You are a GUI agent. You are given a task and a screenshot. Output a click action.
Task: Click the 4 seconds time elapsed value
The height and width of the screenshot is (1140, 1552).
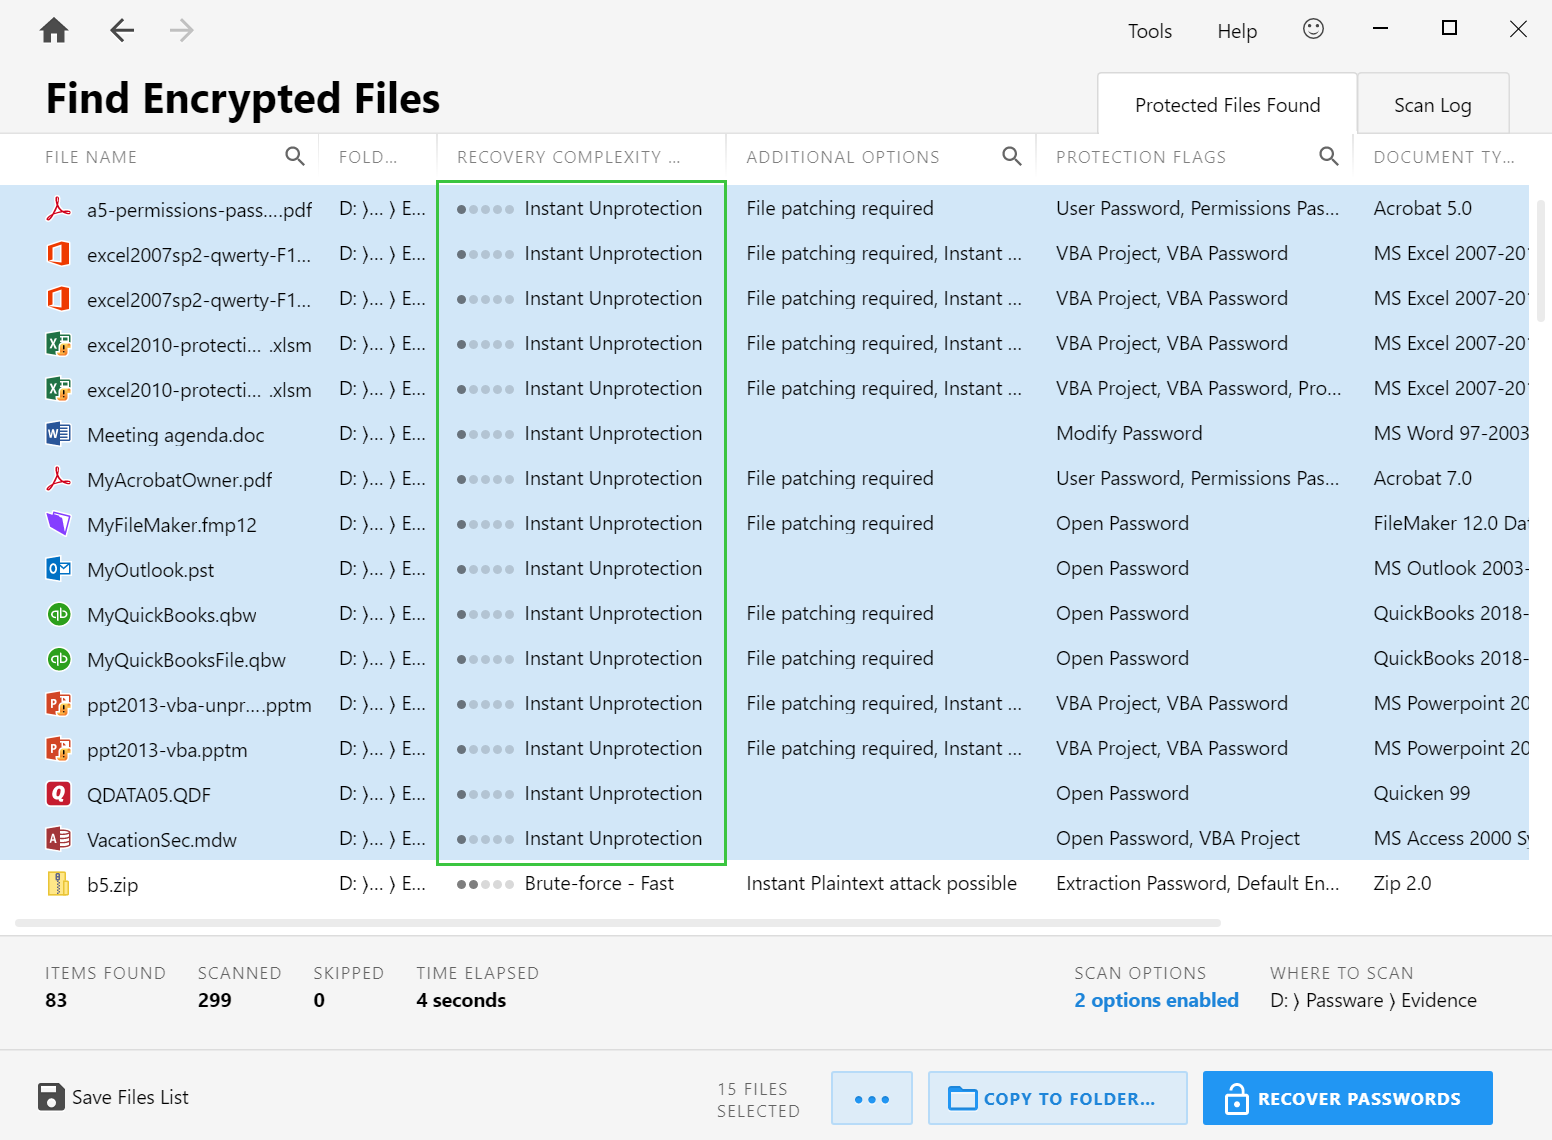[461, 1000]
